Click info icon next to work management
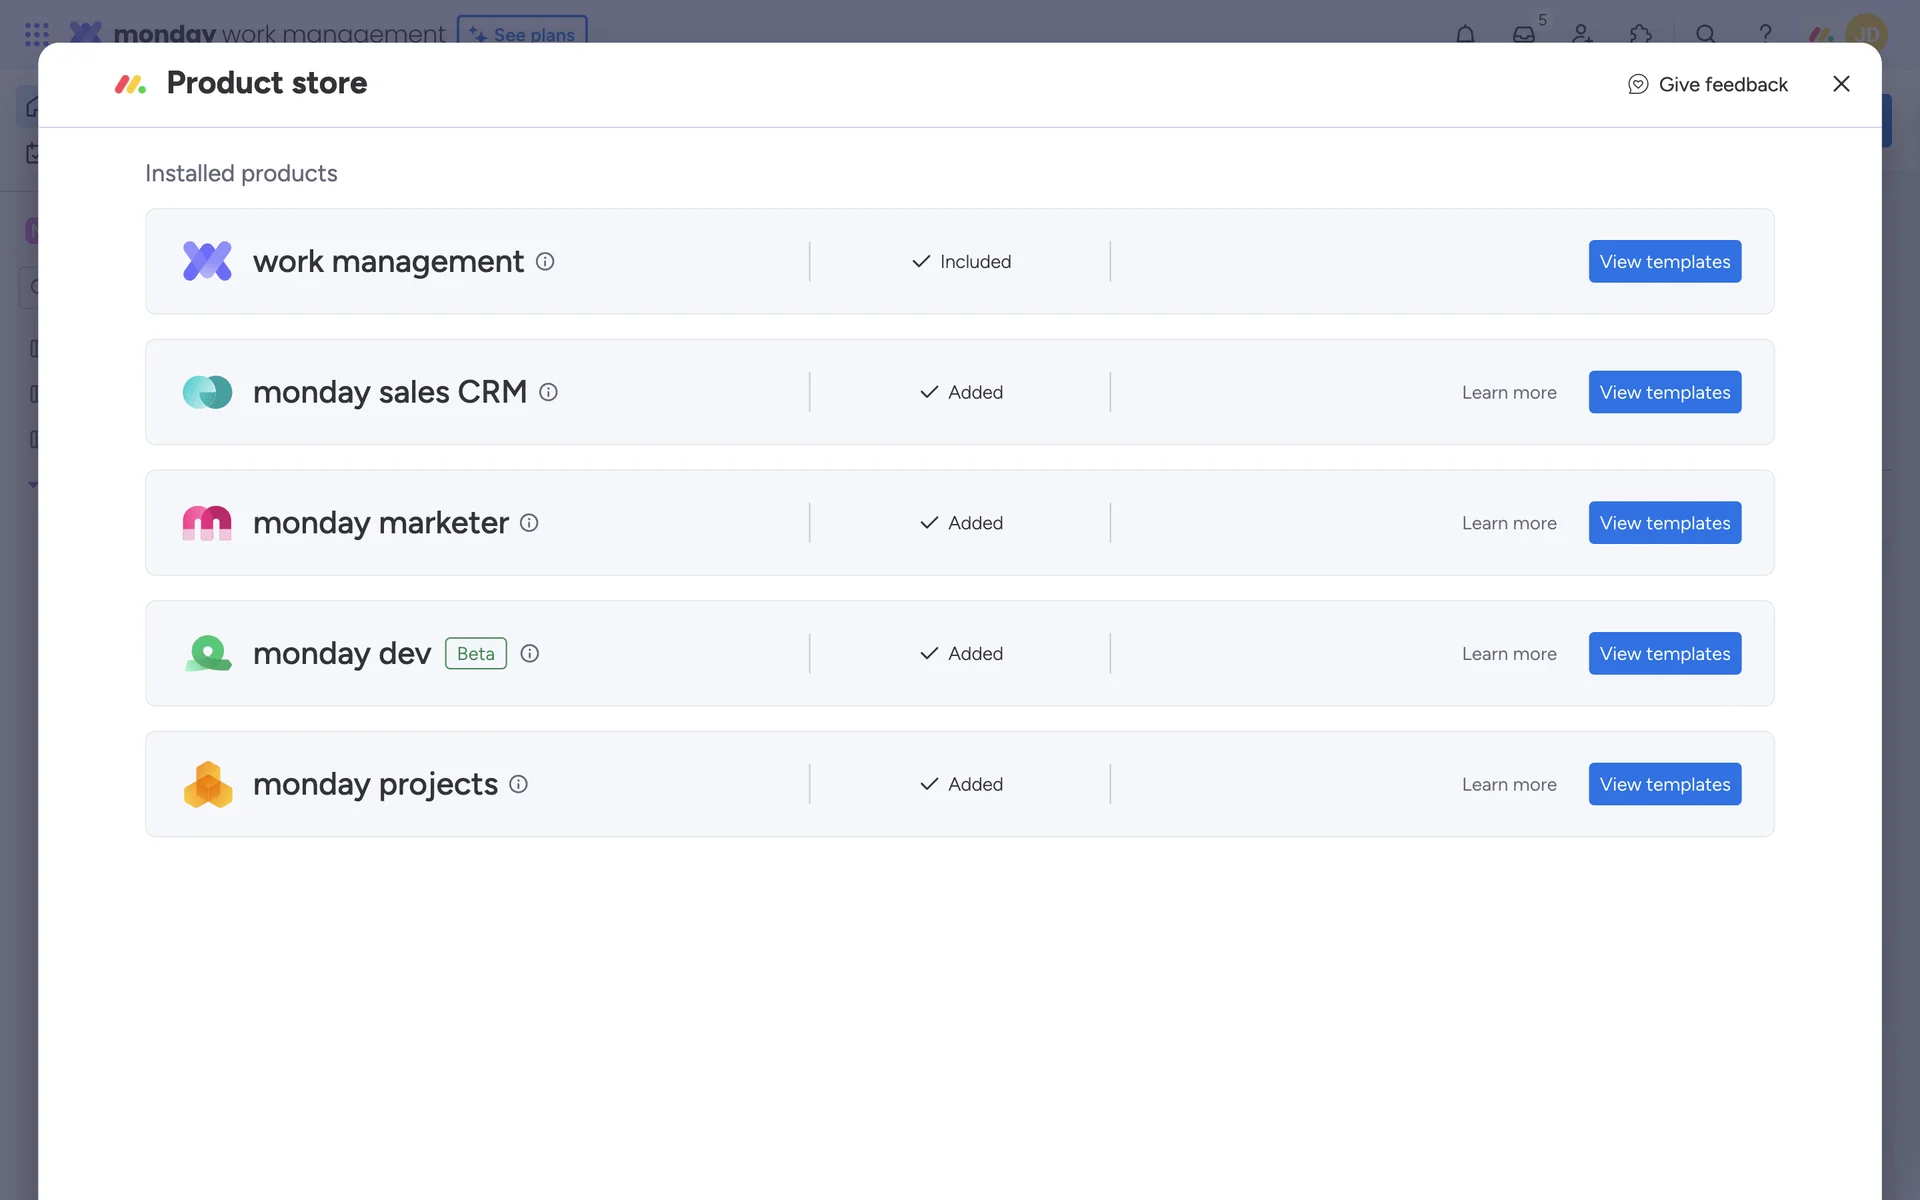The height and width of the screenshot is (1200, 1920). tap(545, 261)
